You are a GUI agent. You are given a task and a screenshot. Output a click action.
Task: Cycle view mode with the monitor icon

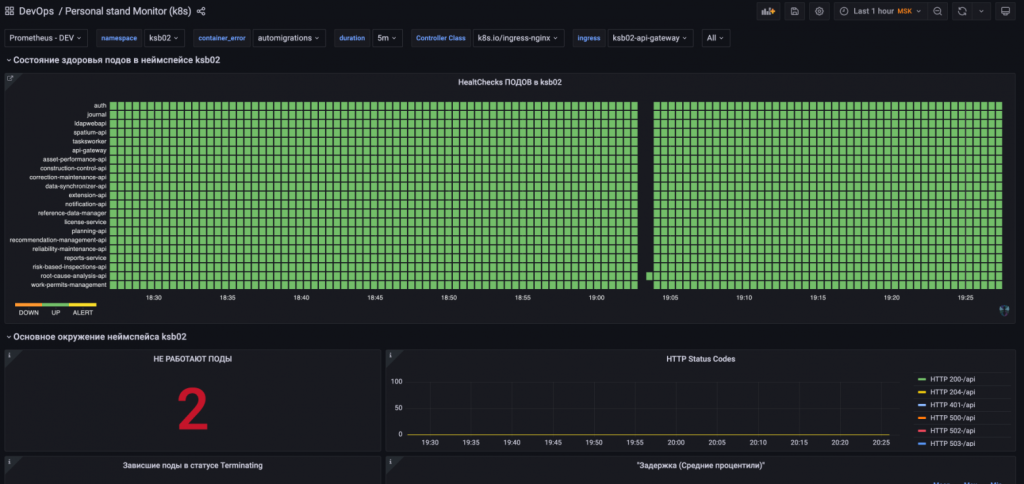point(1005,11)
